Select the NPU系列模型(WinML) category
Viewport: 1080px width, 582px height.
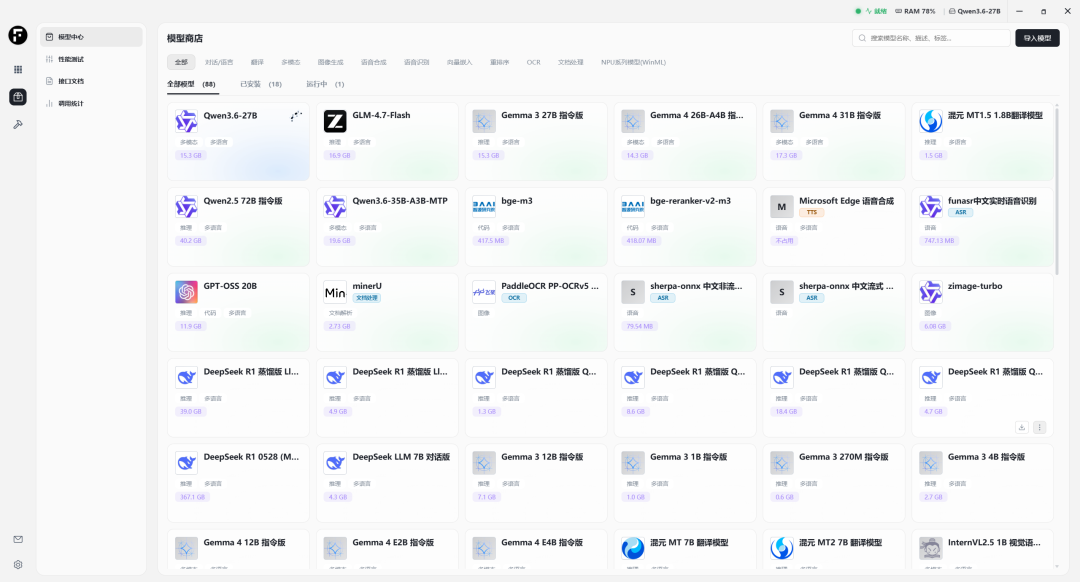(633, 62)
